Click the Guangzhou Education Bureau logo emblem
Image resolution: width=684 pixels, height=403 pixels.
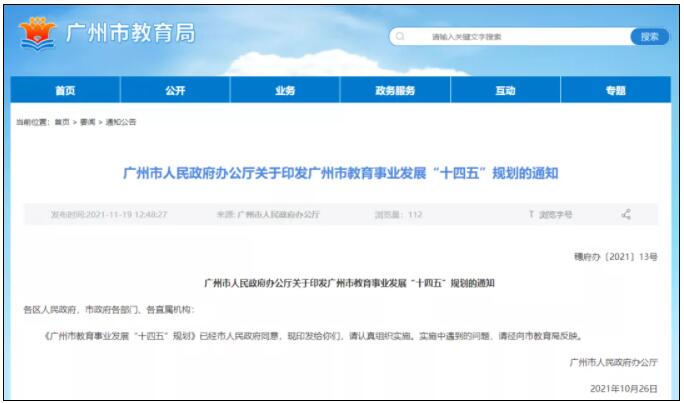tap(38, 35)
